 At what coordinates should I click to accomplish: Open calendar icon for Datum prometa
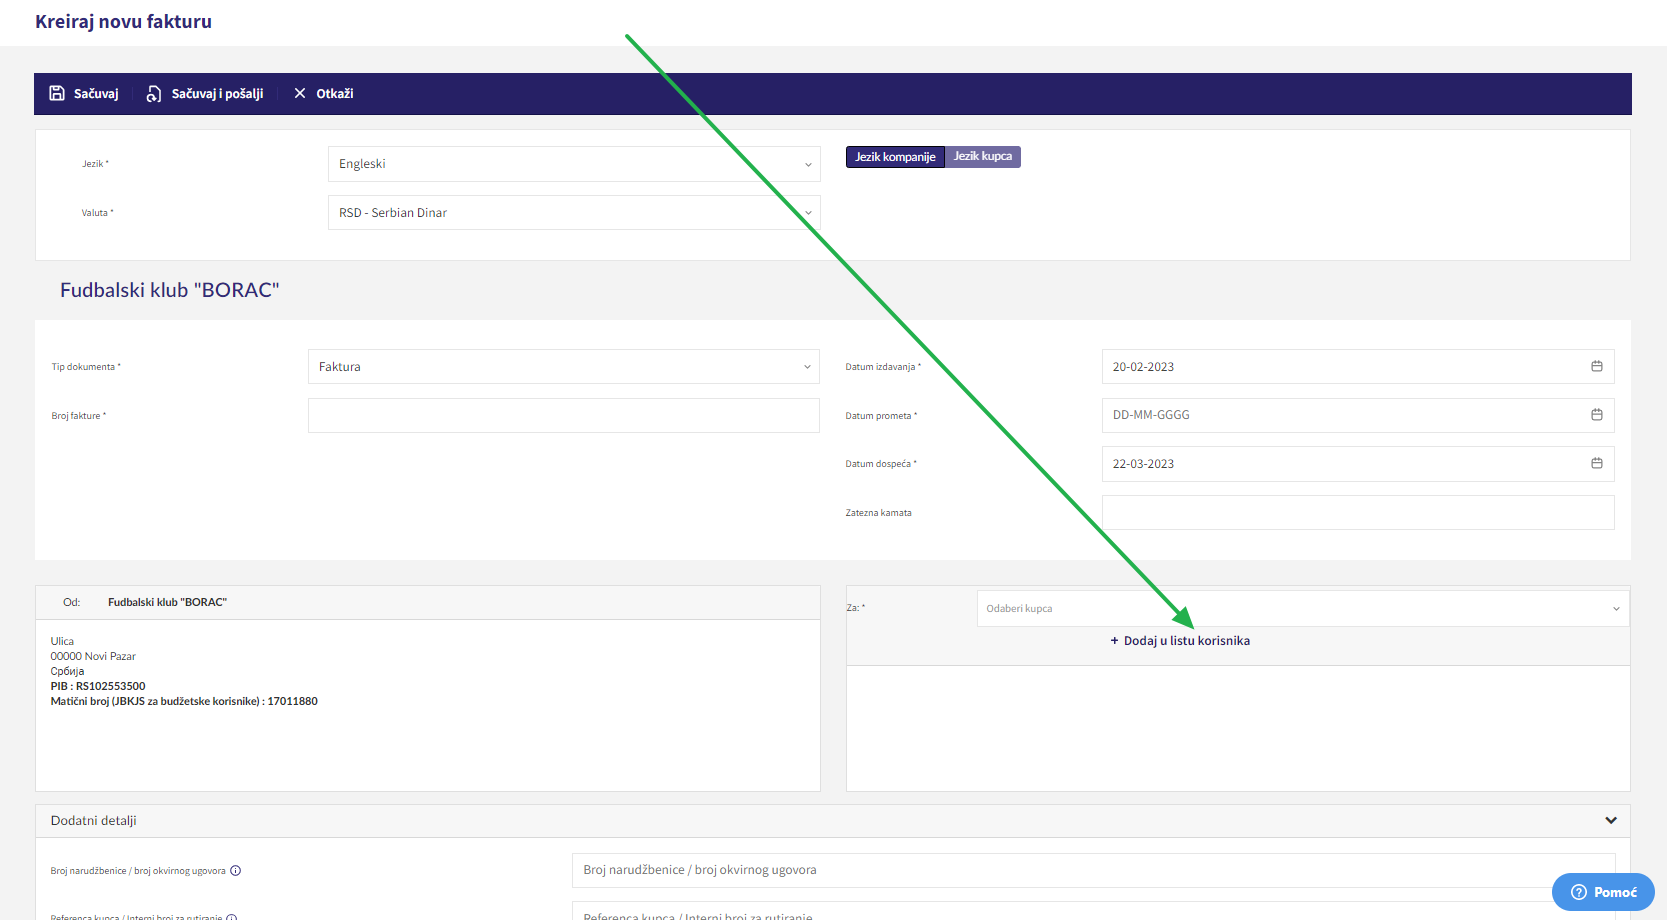coord(1597,415)
